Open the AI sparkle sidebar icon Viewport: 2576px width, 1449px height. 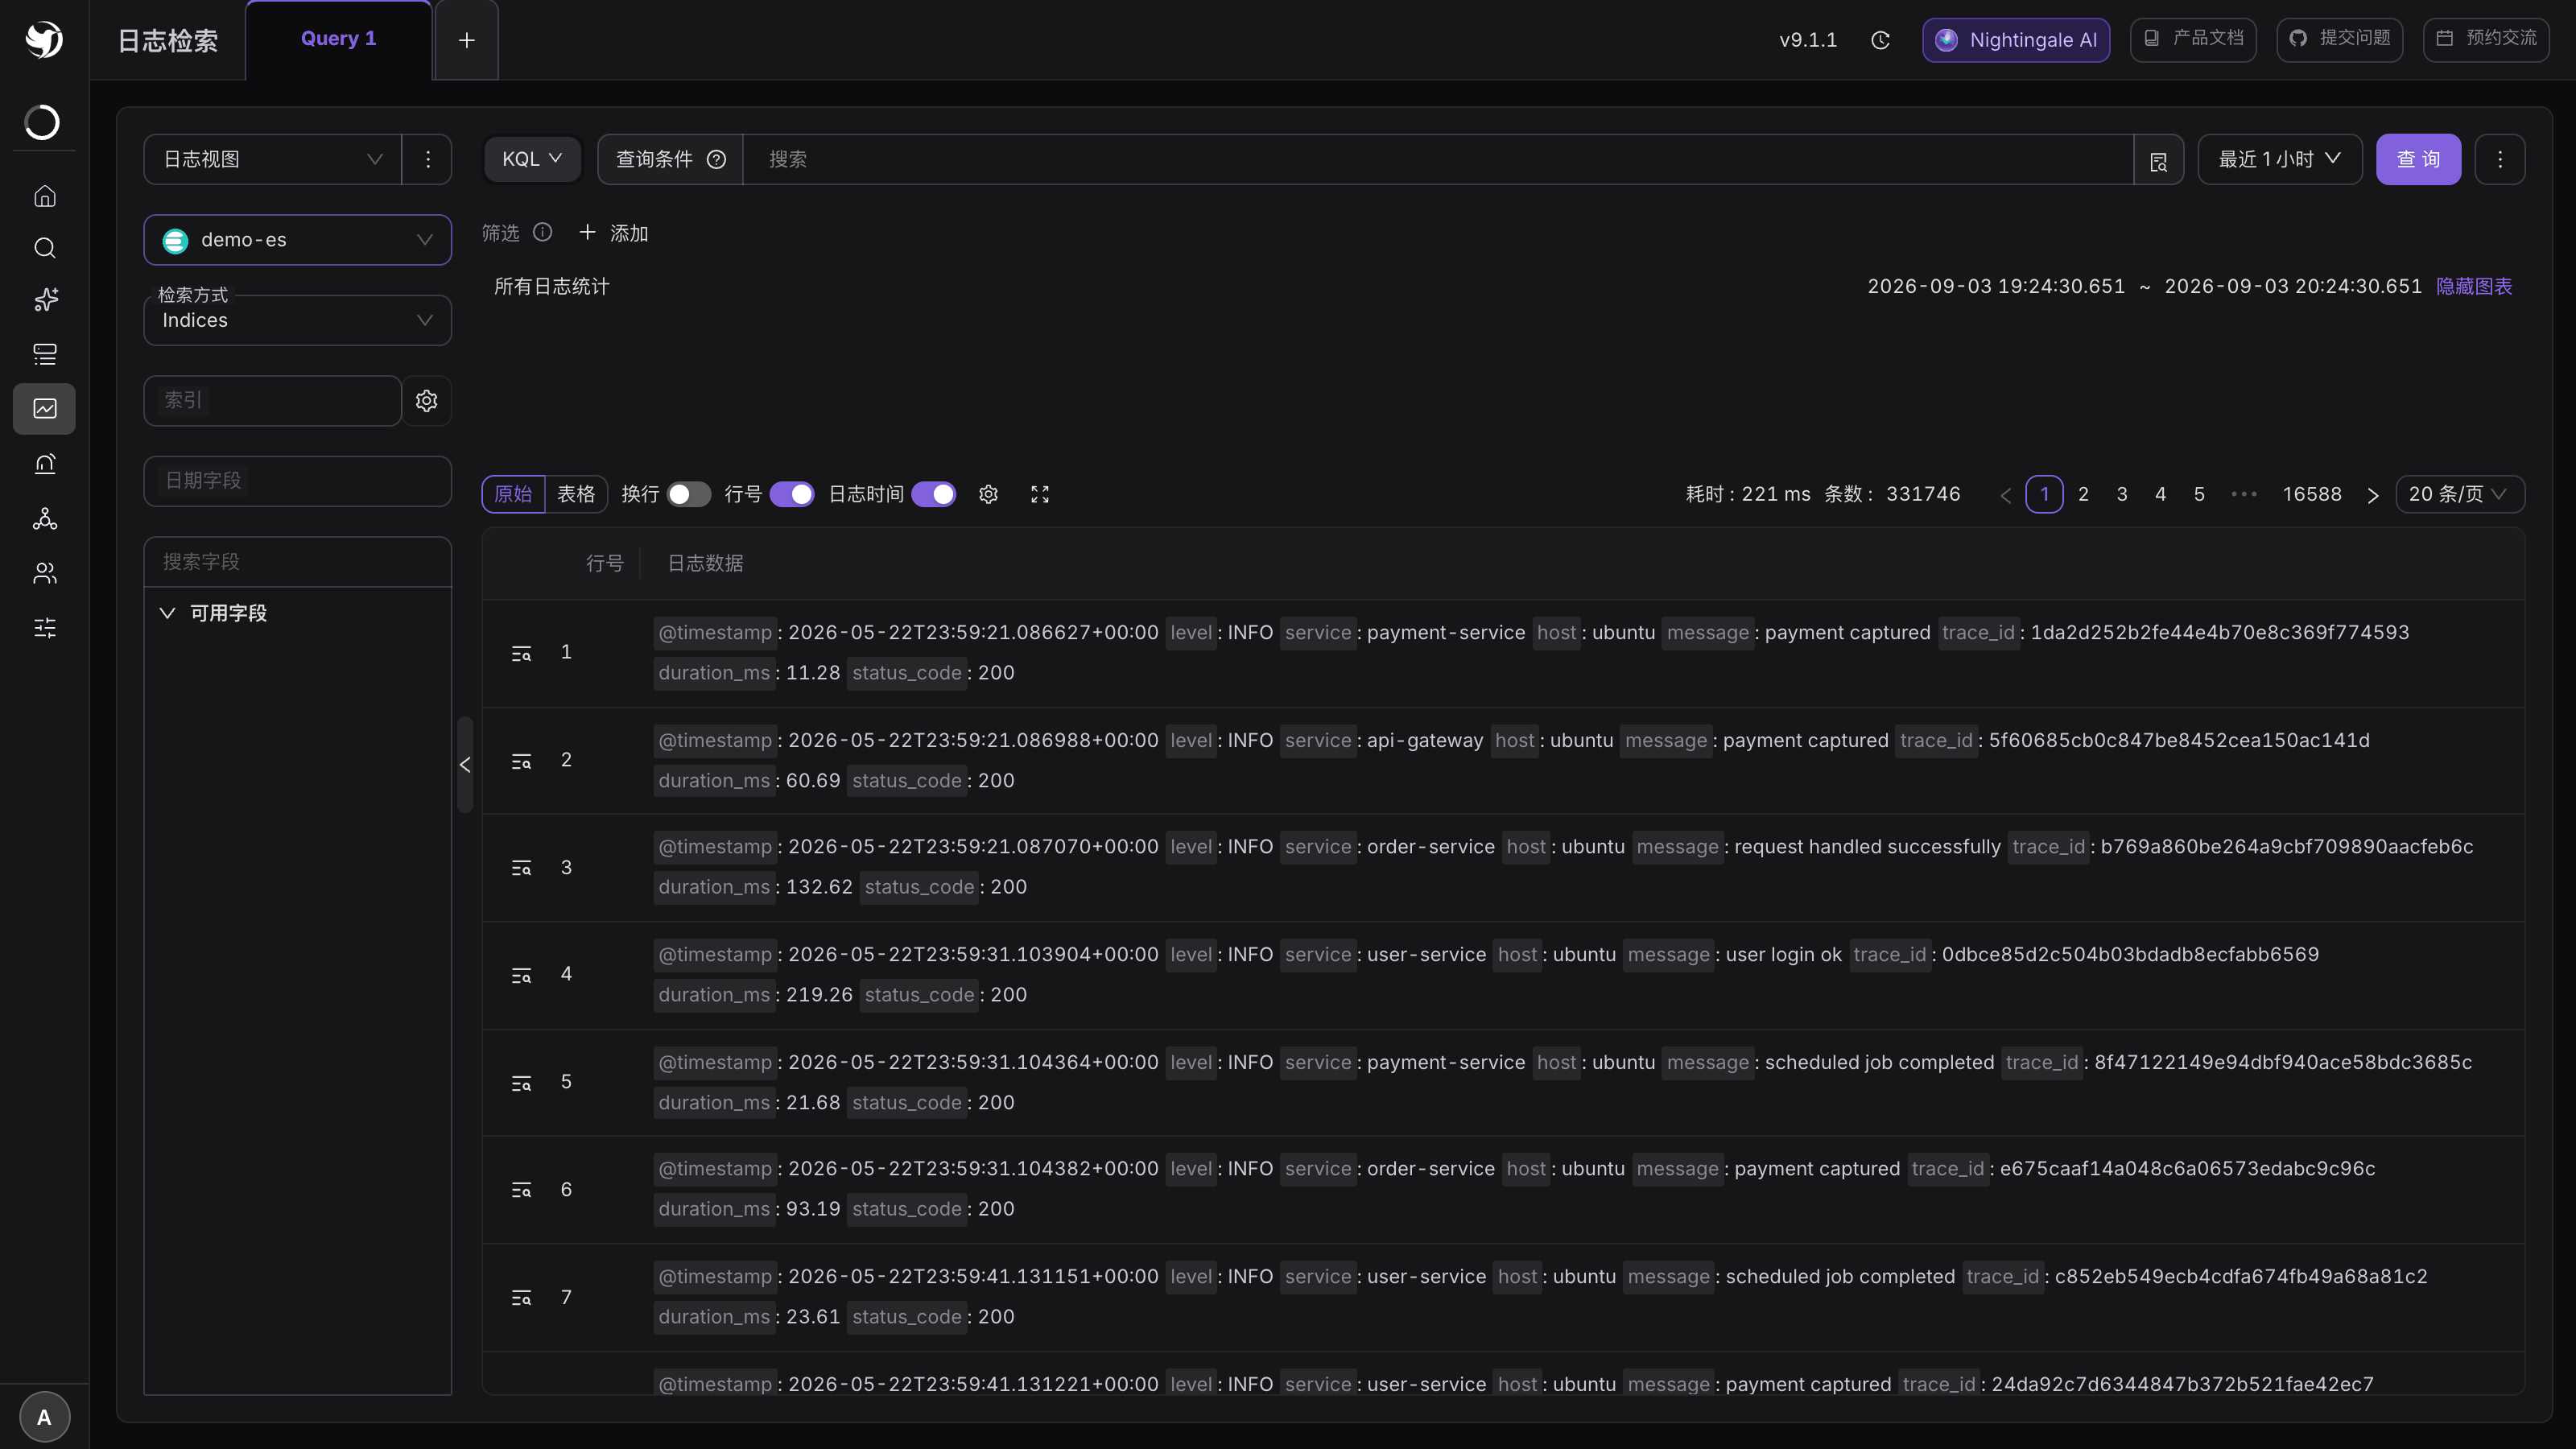pos(45,300)
